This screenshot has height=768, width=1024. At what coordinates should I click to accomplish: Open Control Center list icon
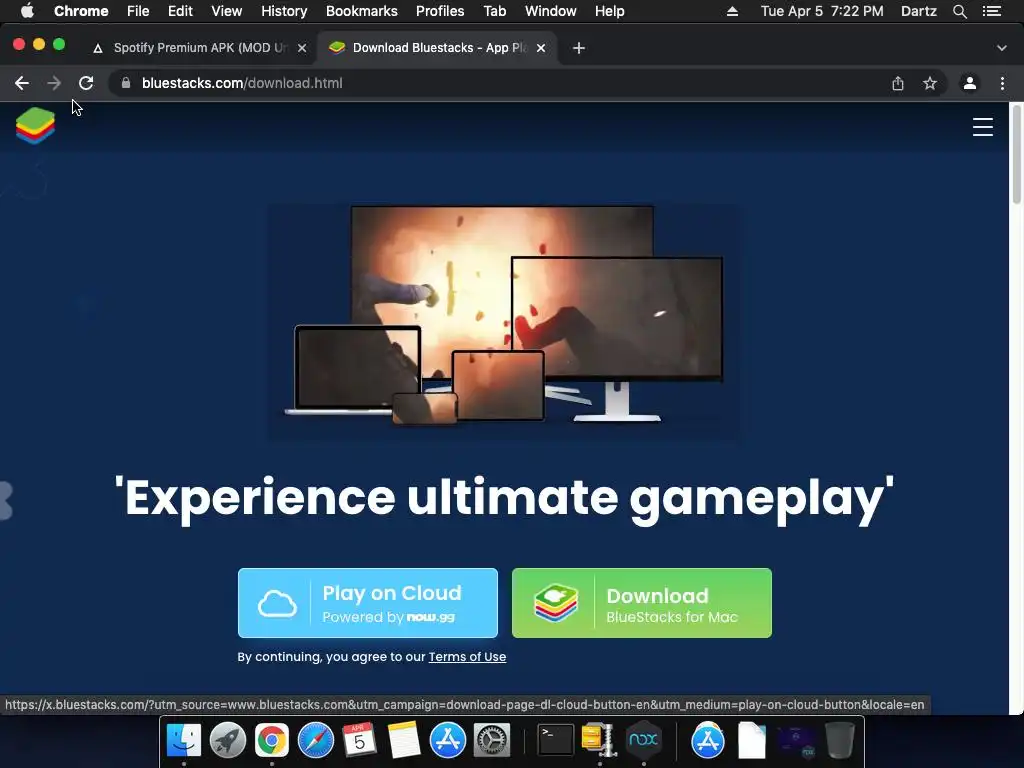pyautogui.click(x=992, y=11)
